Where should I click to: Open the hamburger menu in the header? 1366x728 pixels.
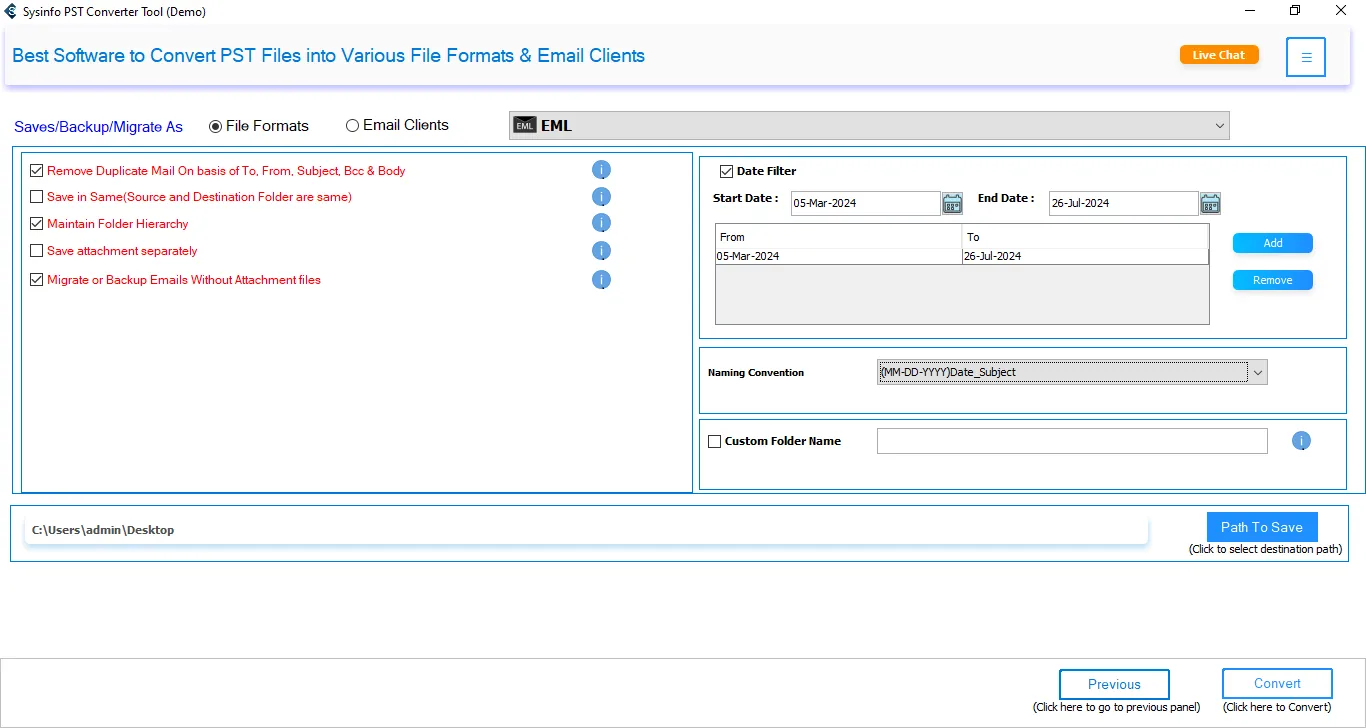(x=1306, y=57)
